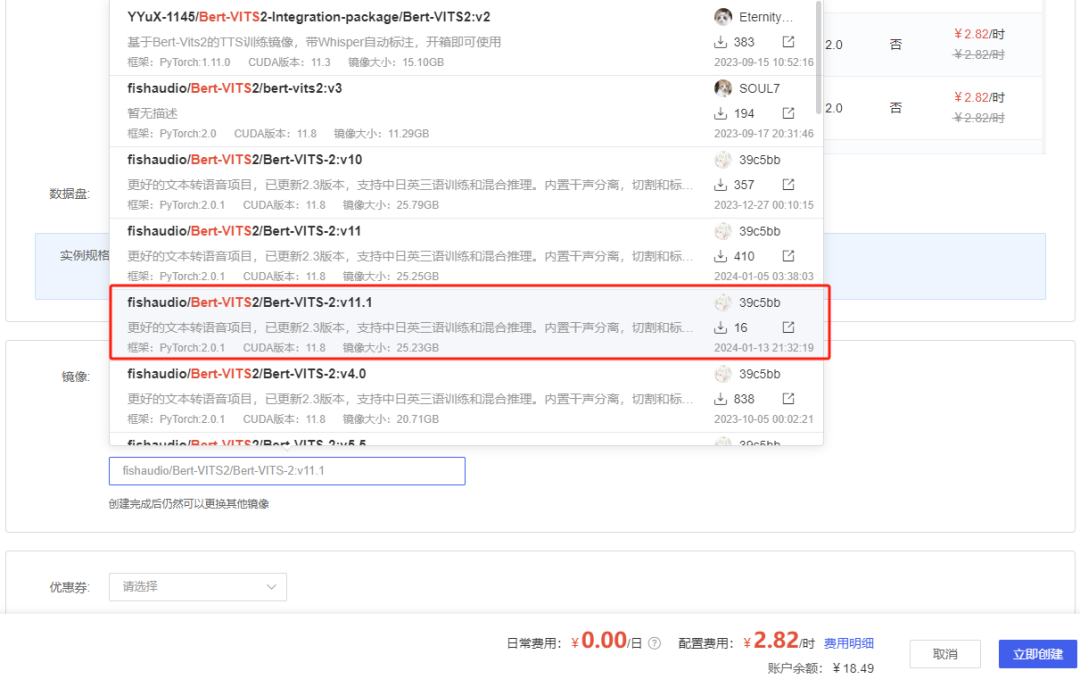
Task: Pick fishaudio Bert-VITS-2:v4.0 image
Action: point(466,397)
